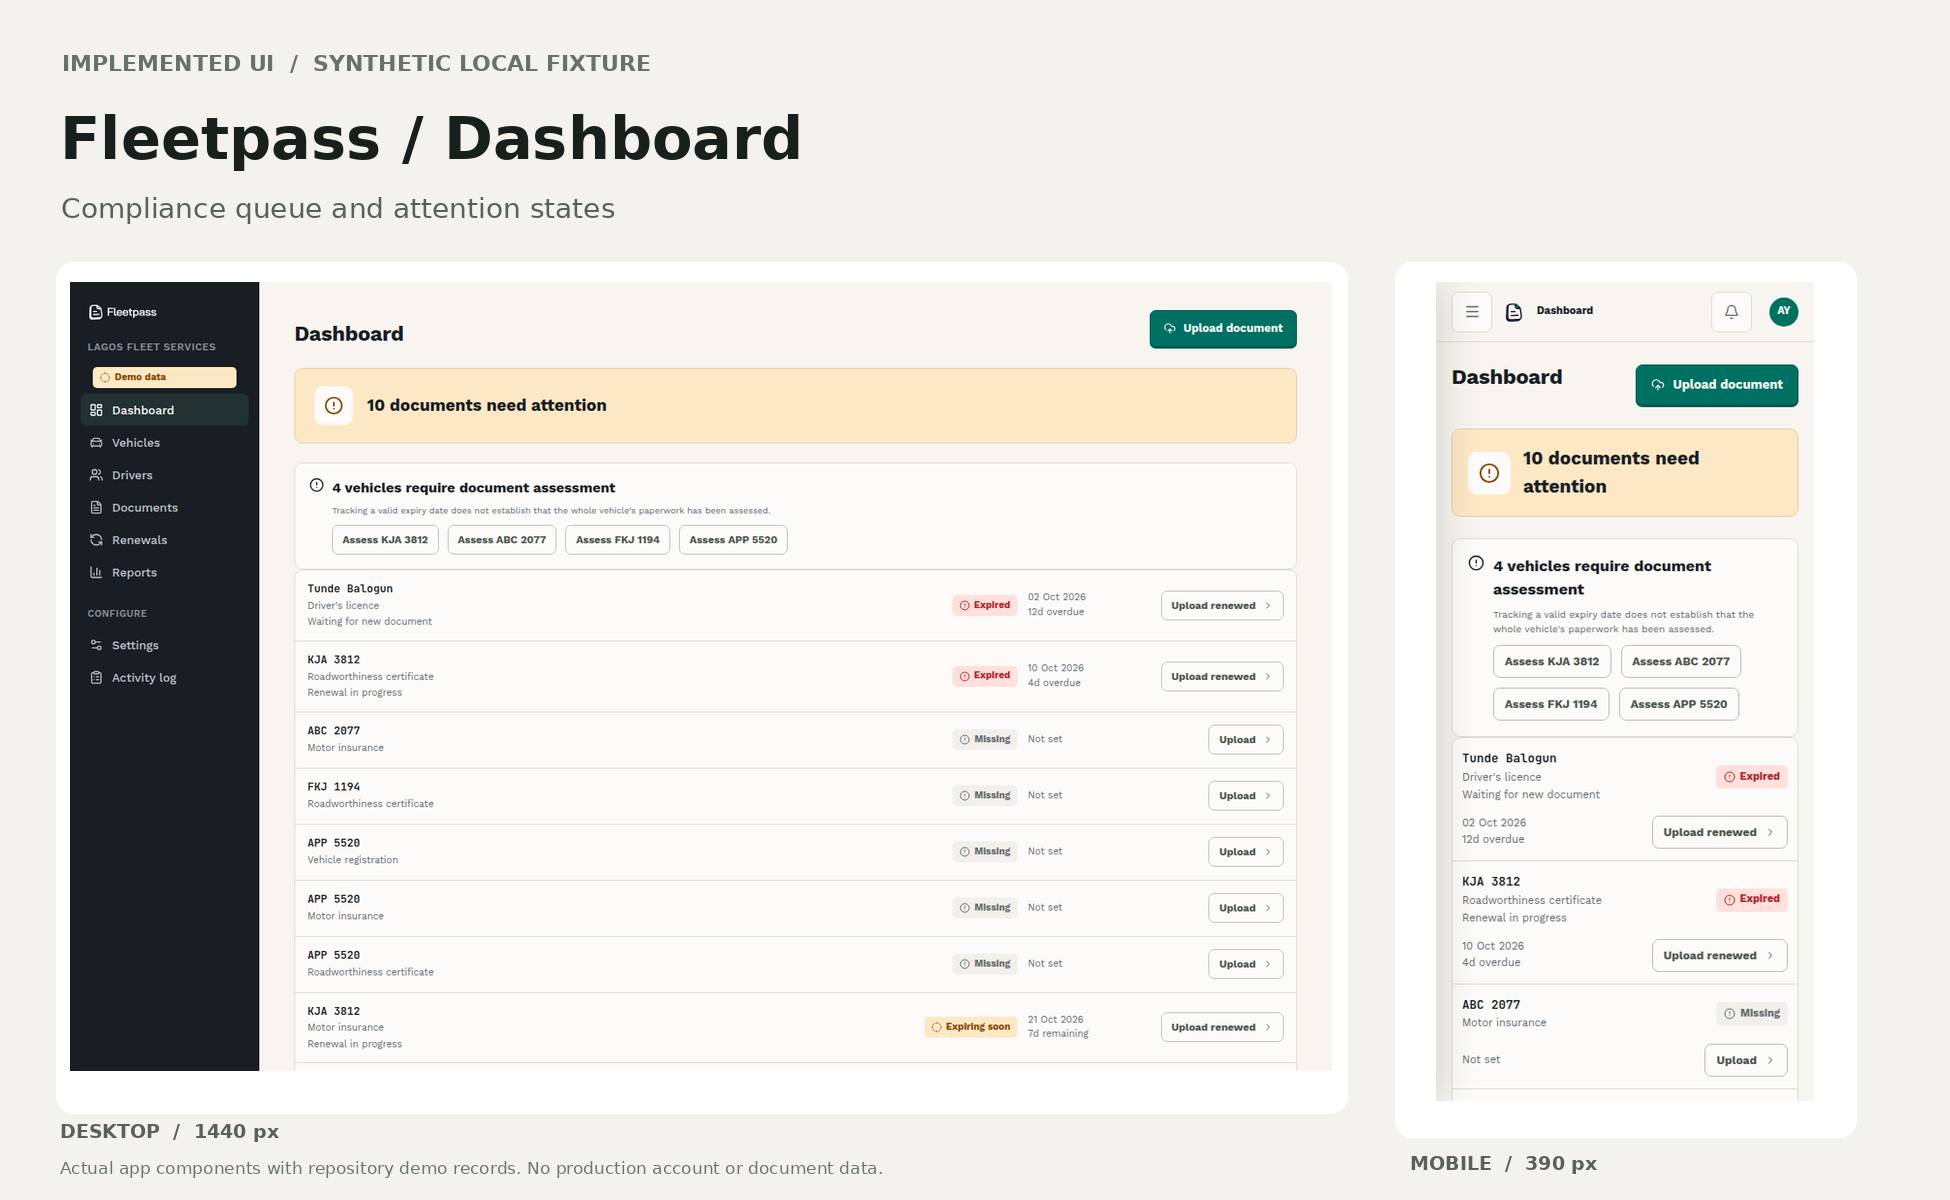
Task: Click desktop Assess ABC 2077 button
Action: 502,540
